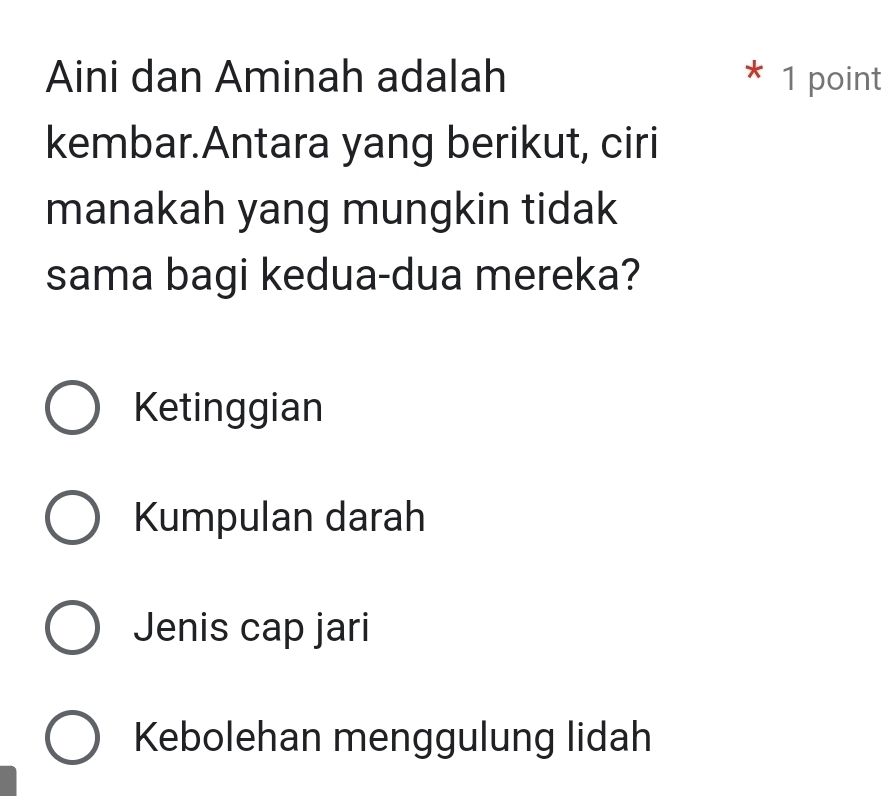Tap the Kebolehan menggulung lidah label text

click(392, 738)
